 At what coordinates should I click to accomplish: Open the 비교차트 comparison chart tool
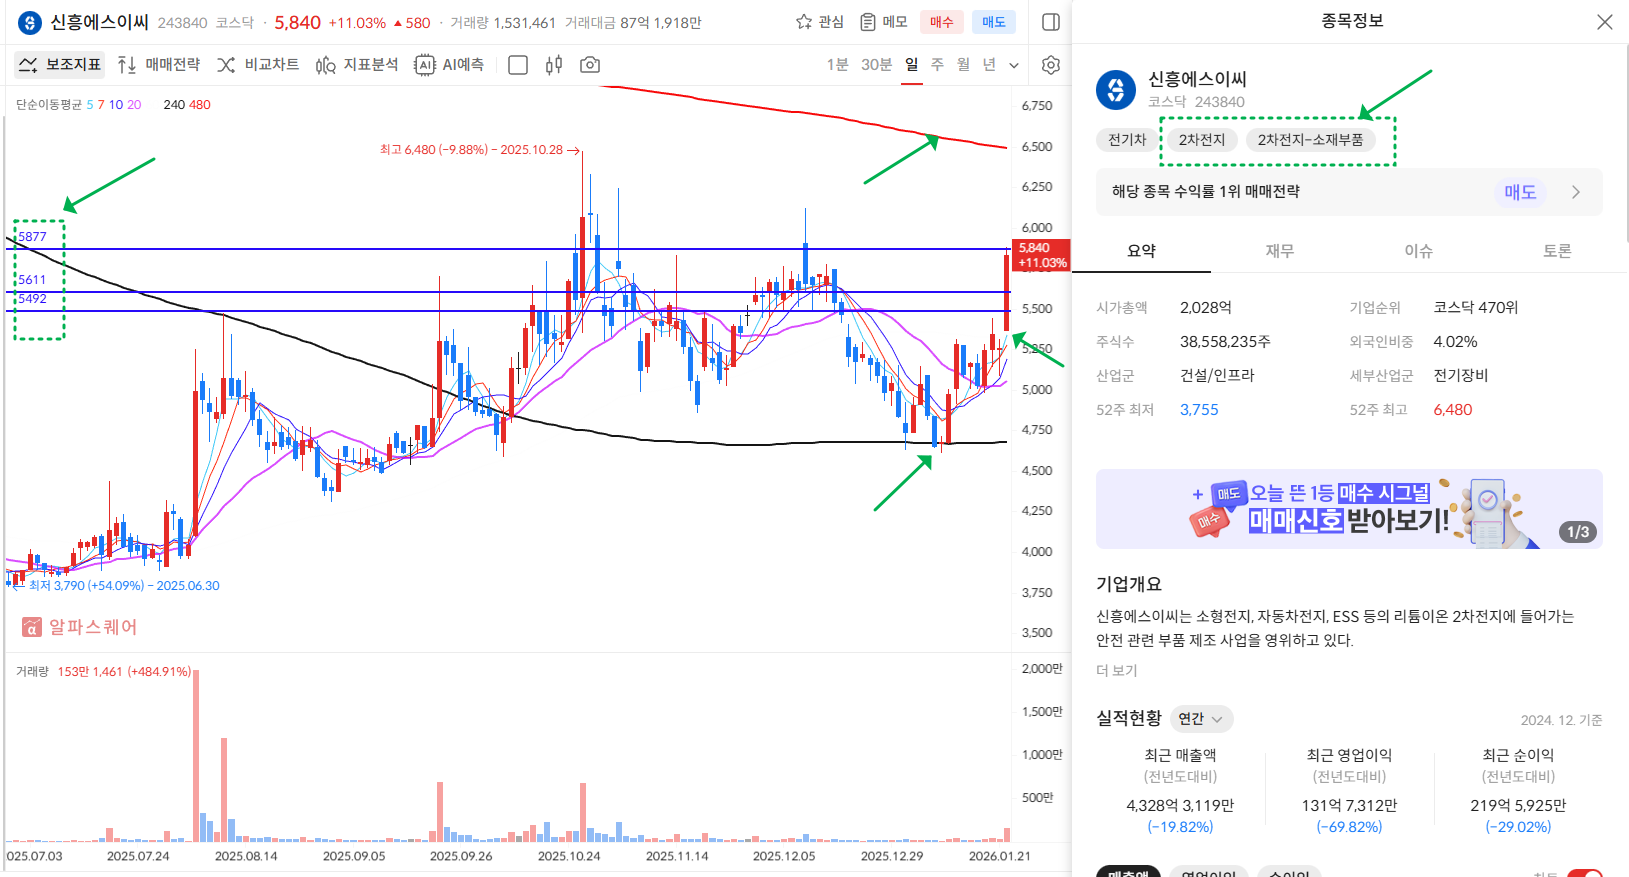[x=258, y=65]
